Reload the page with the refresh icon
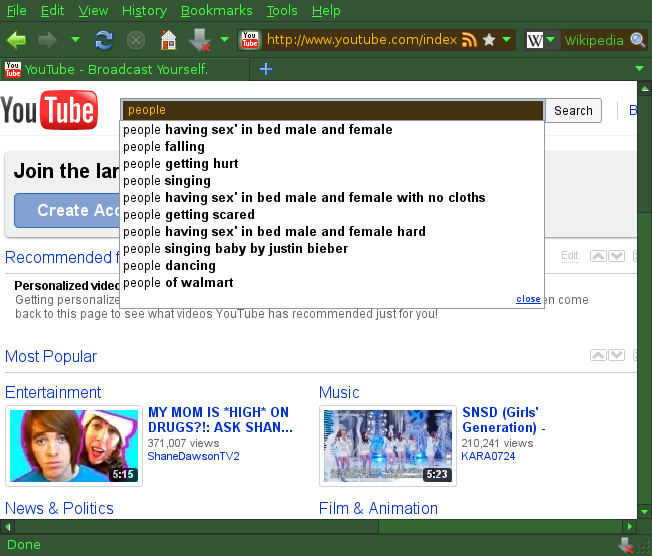 (104, 40)
